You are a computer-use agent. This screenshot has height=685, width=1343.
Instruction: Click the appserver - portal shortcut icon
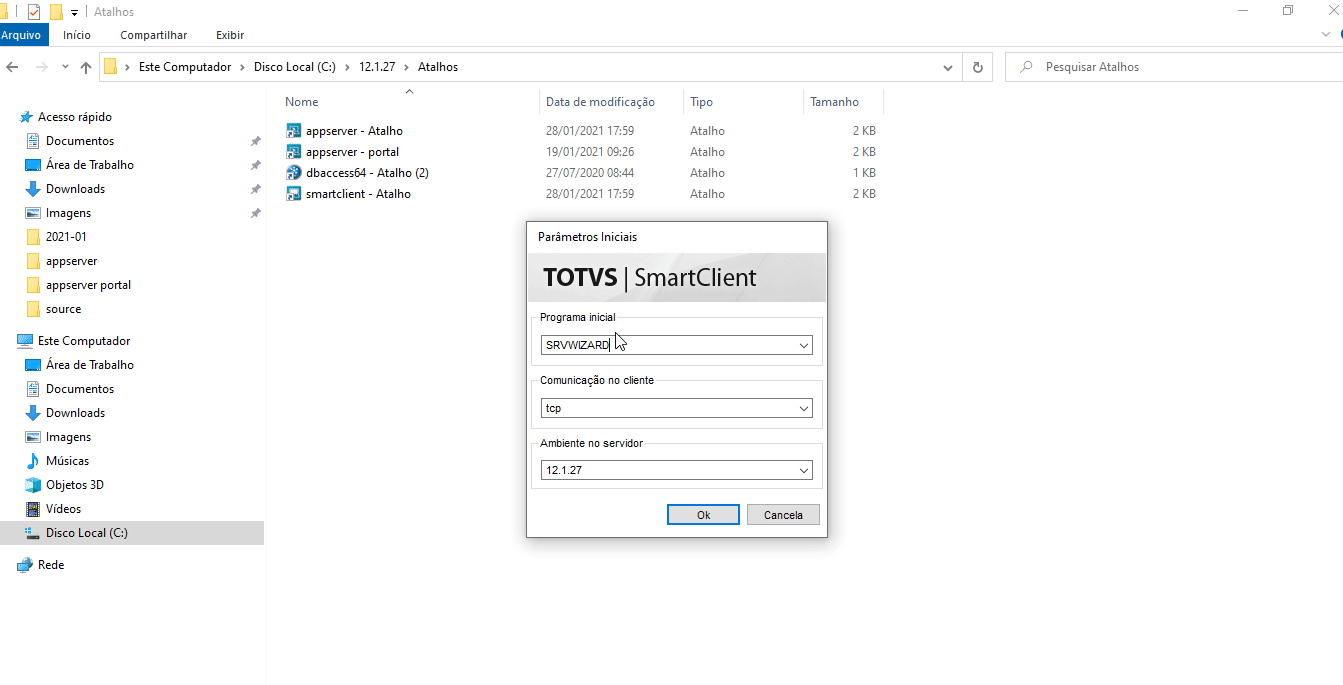(294, 152)
